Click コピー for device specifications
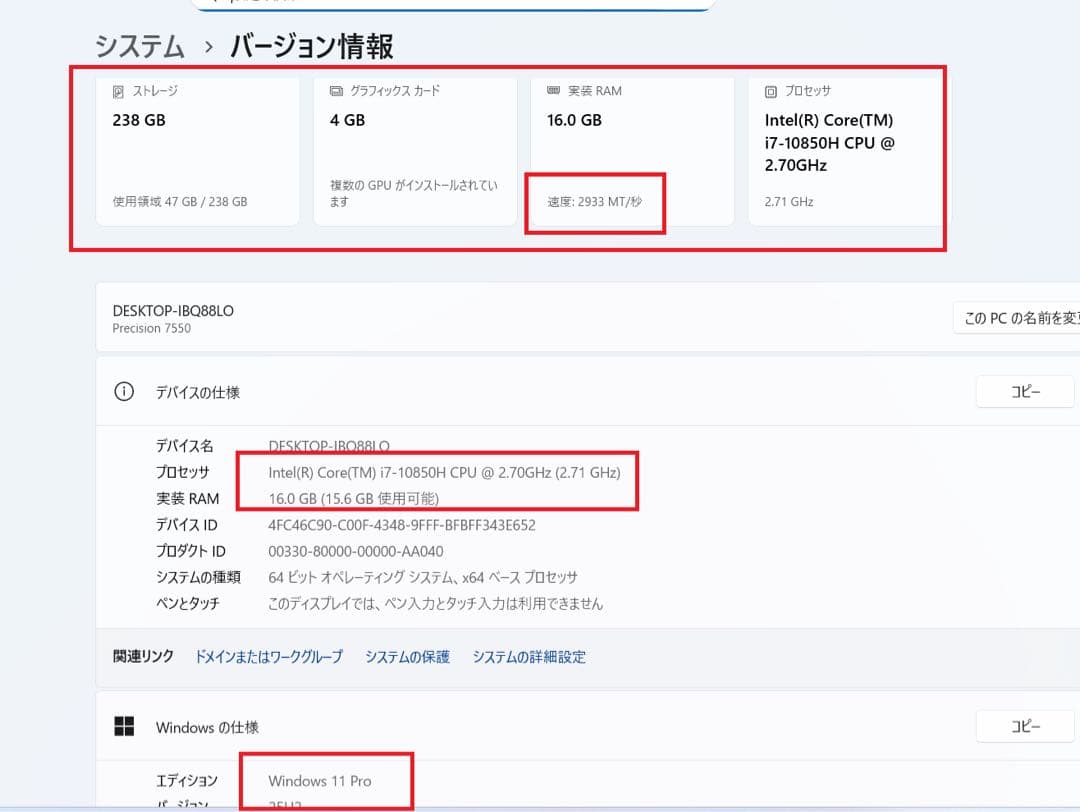The width and height of the screenshot is (1080, 812). (1024, 391)
